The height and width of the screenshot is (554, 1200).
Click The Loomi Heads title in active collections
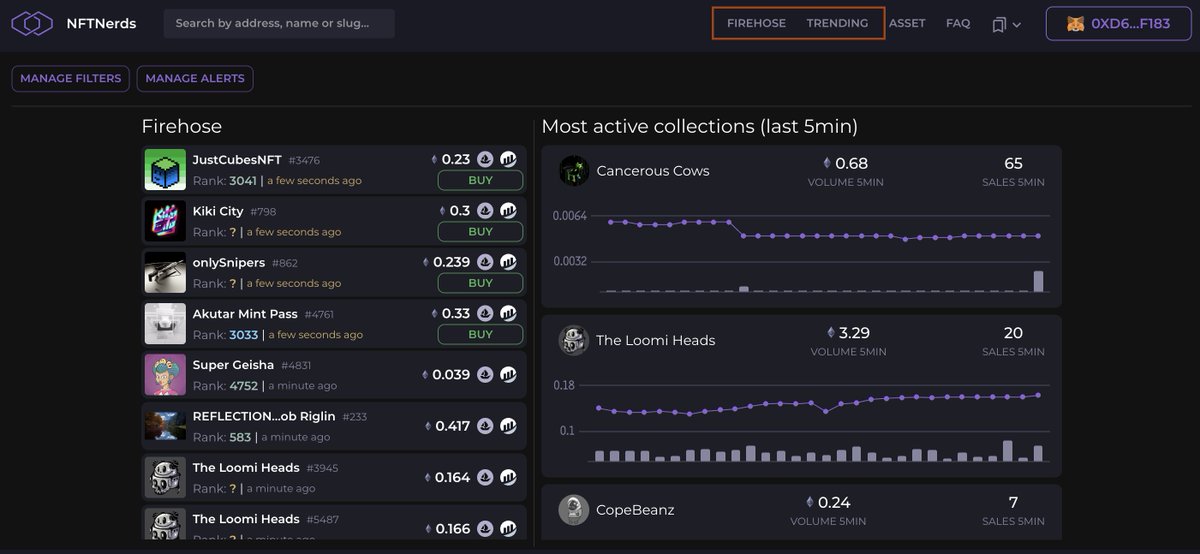[656, 340]
